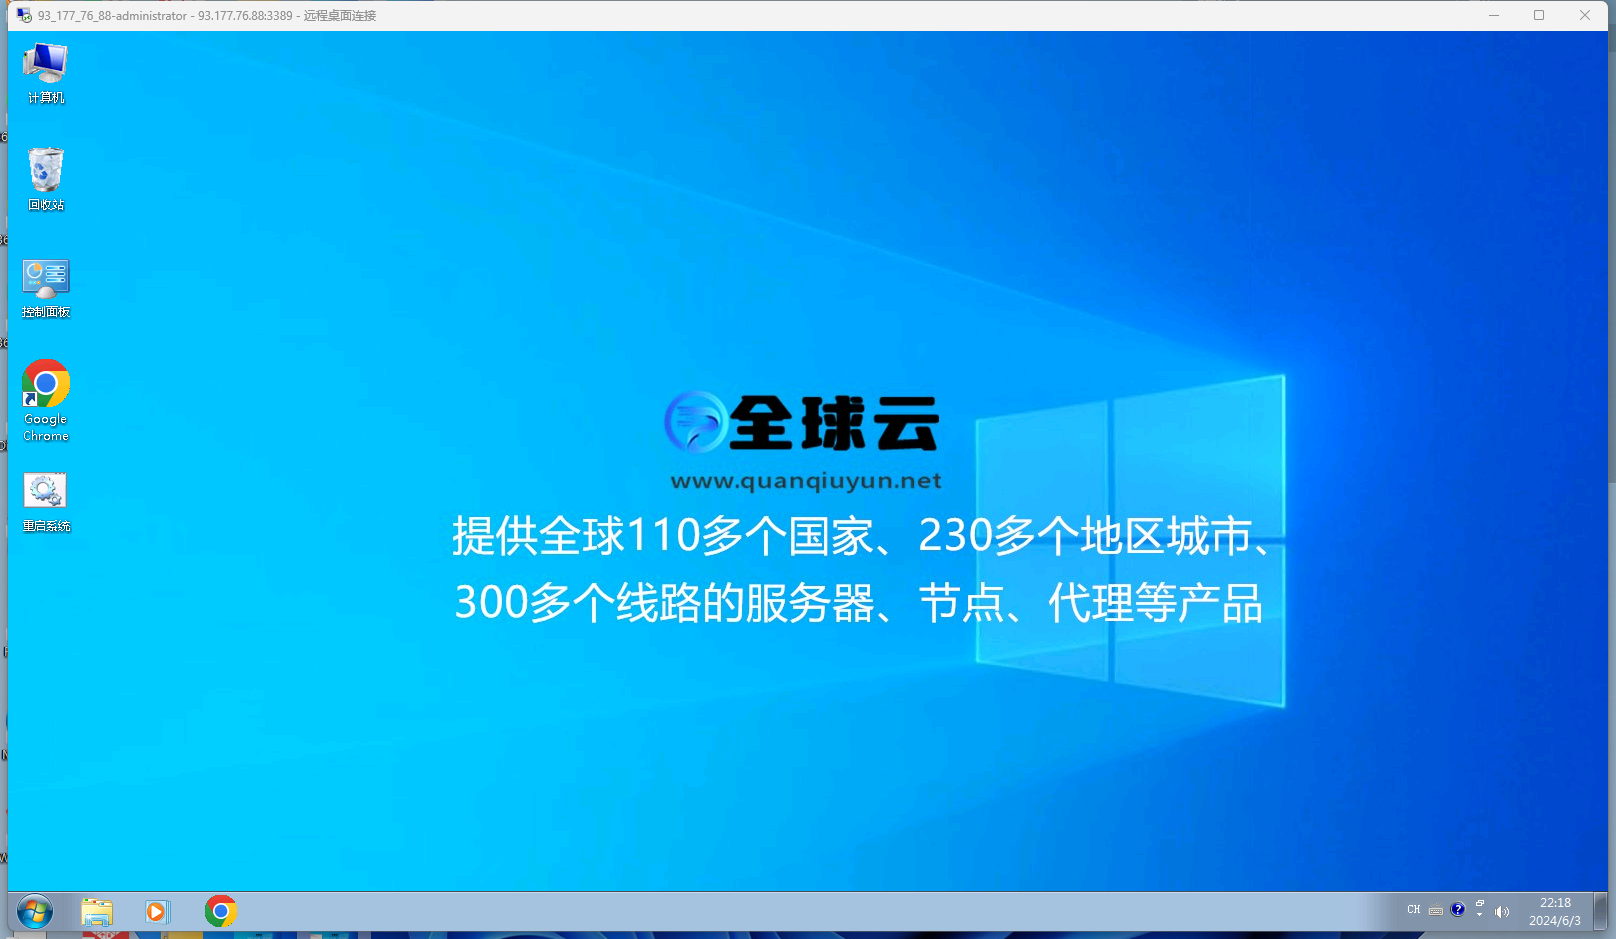This screenshot has width=1616, height=939.
Task: Maximize the remote desktop connection window
Action: [1539, 15]
